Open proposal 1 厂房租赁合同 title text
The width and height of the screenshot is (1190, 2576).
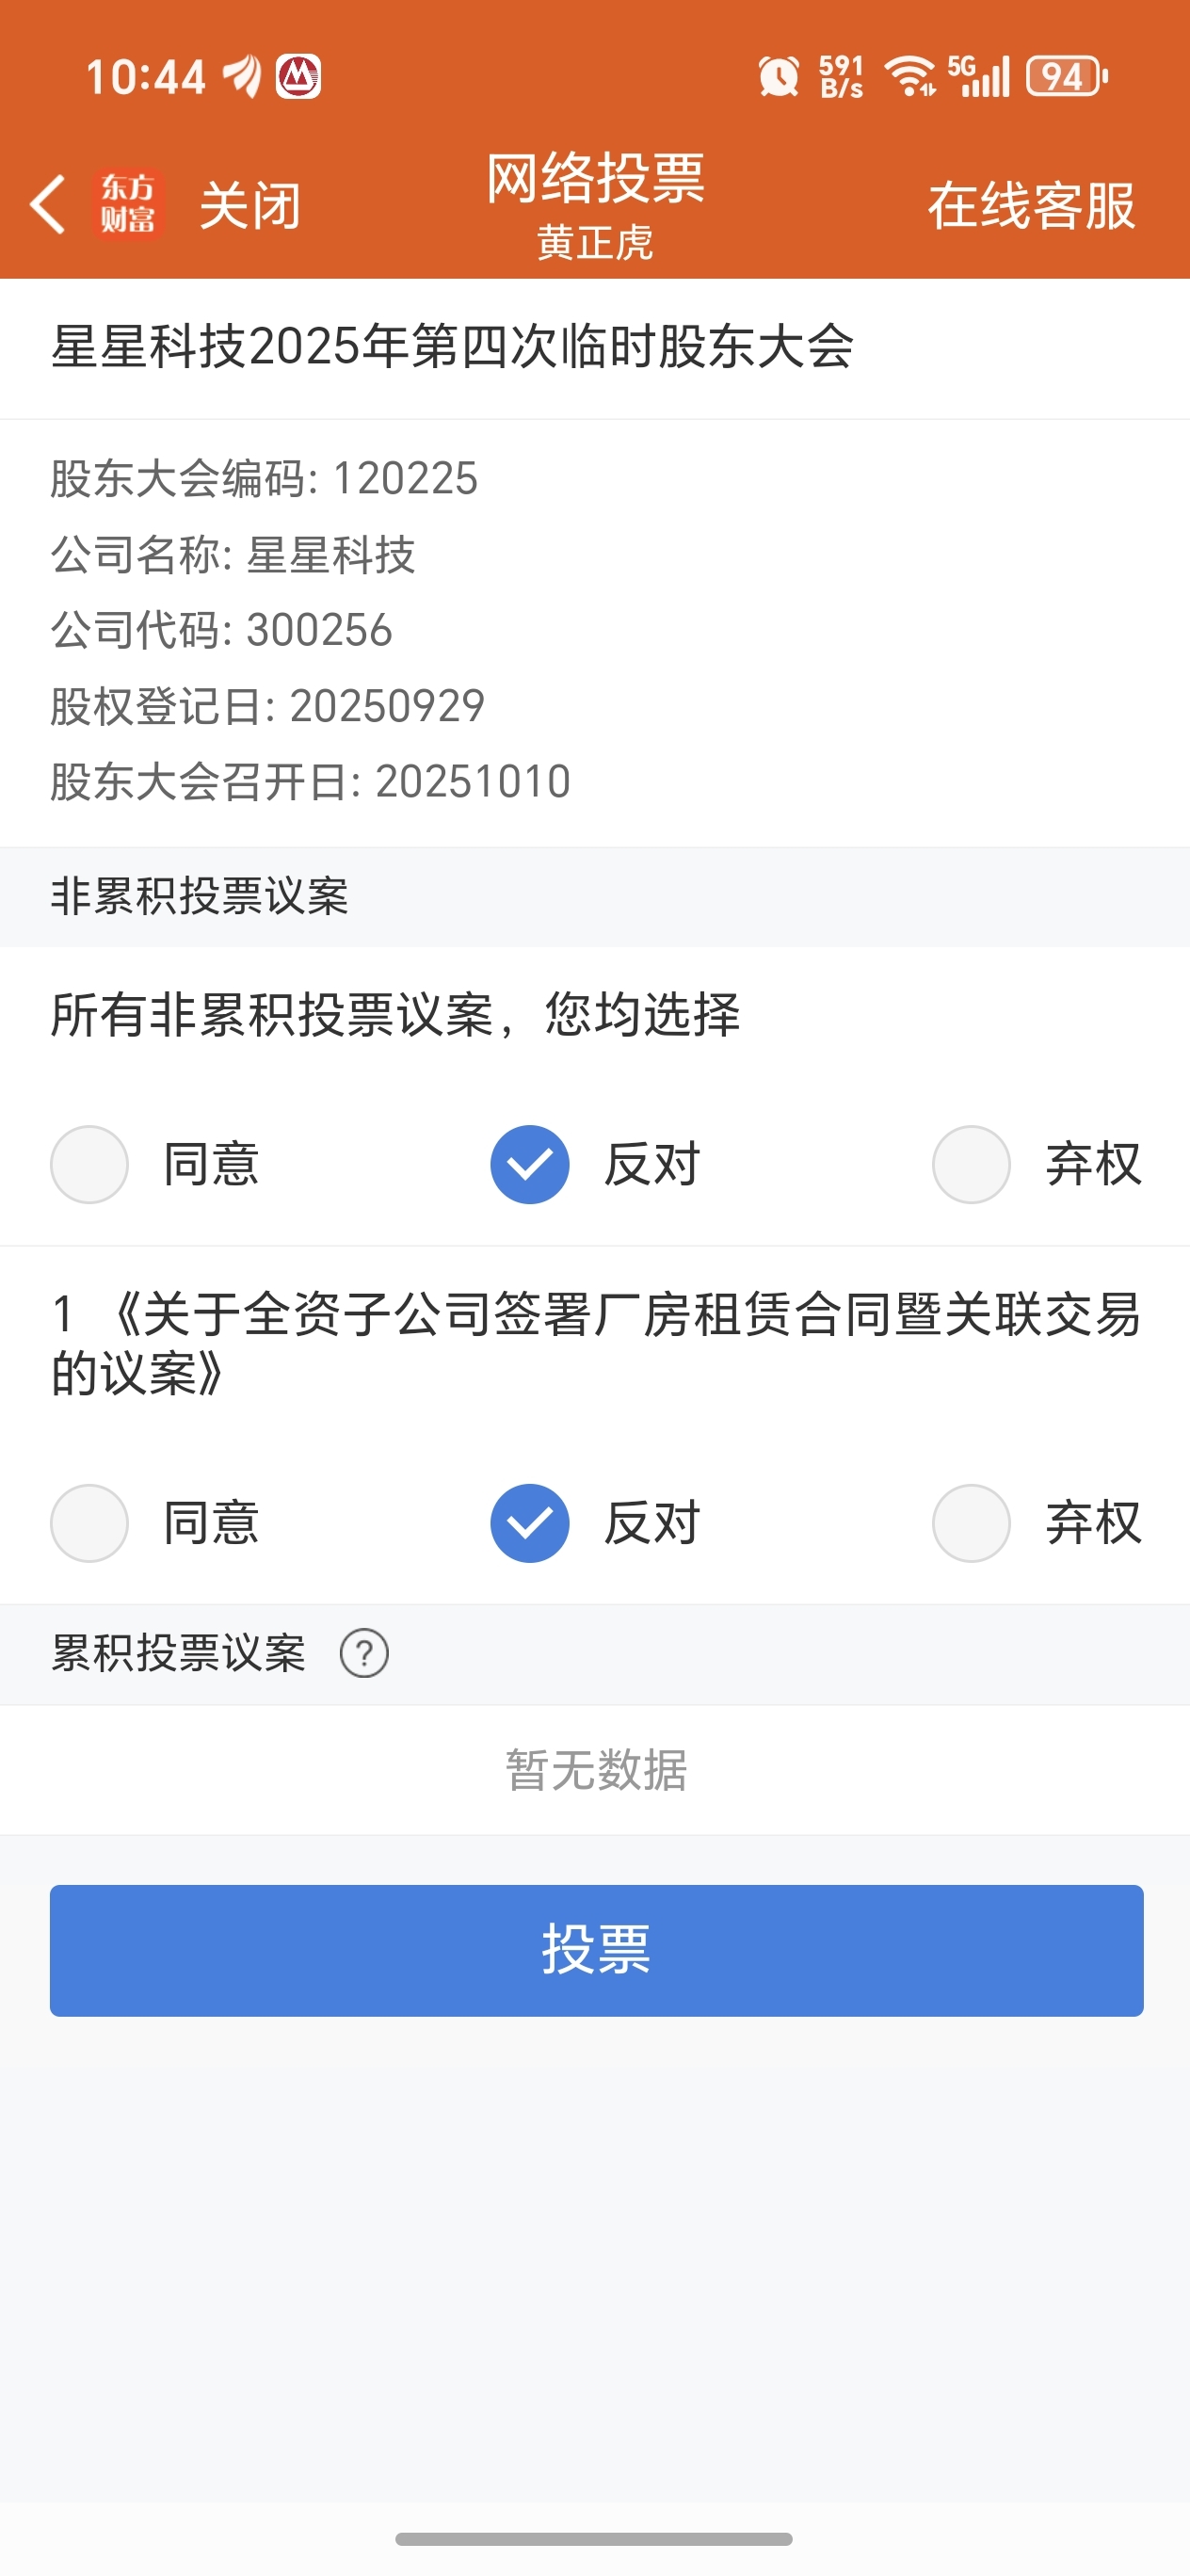coord(596,1343)
